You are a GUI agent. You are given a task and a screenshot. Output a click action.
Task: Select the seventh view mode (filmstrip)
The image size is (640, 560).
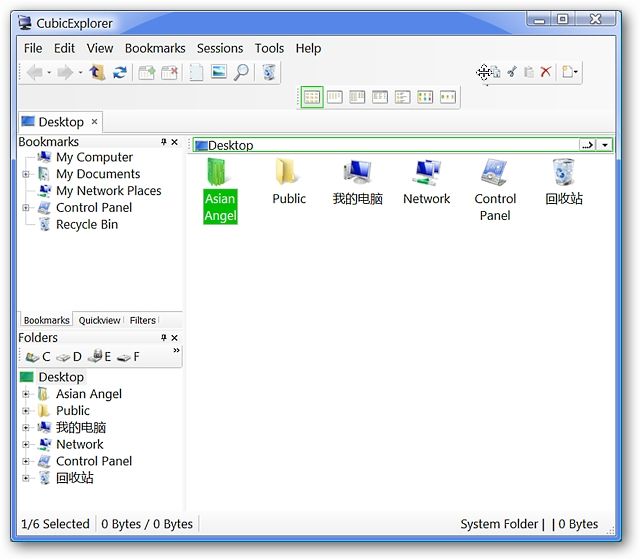click(x=448, y=97)
